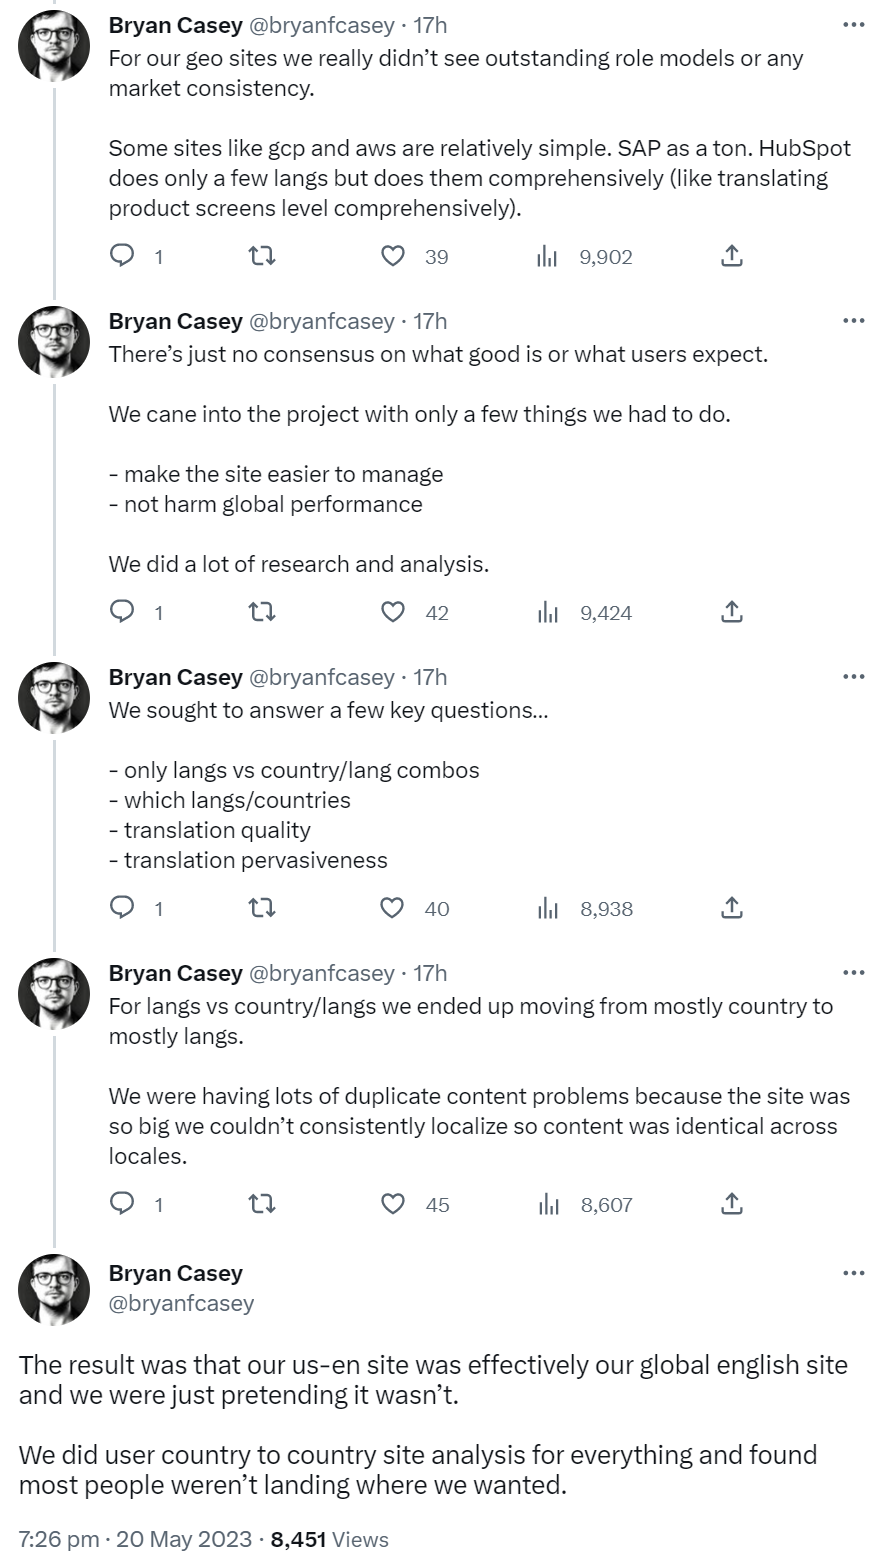Open Bryan Casey's avatar on main tweet

click(x=54, y=1289)
